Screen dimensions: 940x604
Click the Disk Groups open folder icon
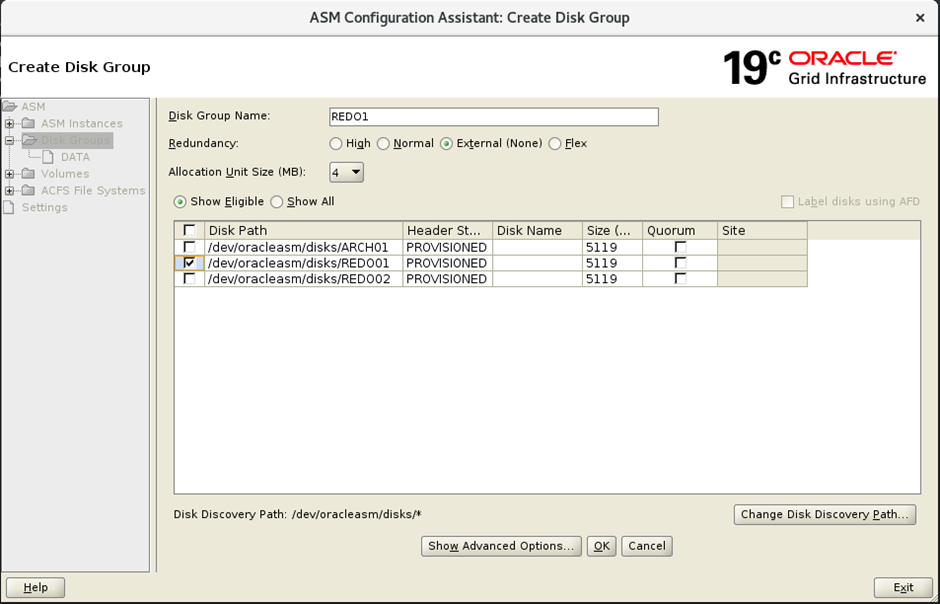[29, 140]
